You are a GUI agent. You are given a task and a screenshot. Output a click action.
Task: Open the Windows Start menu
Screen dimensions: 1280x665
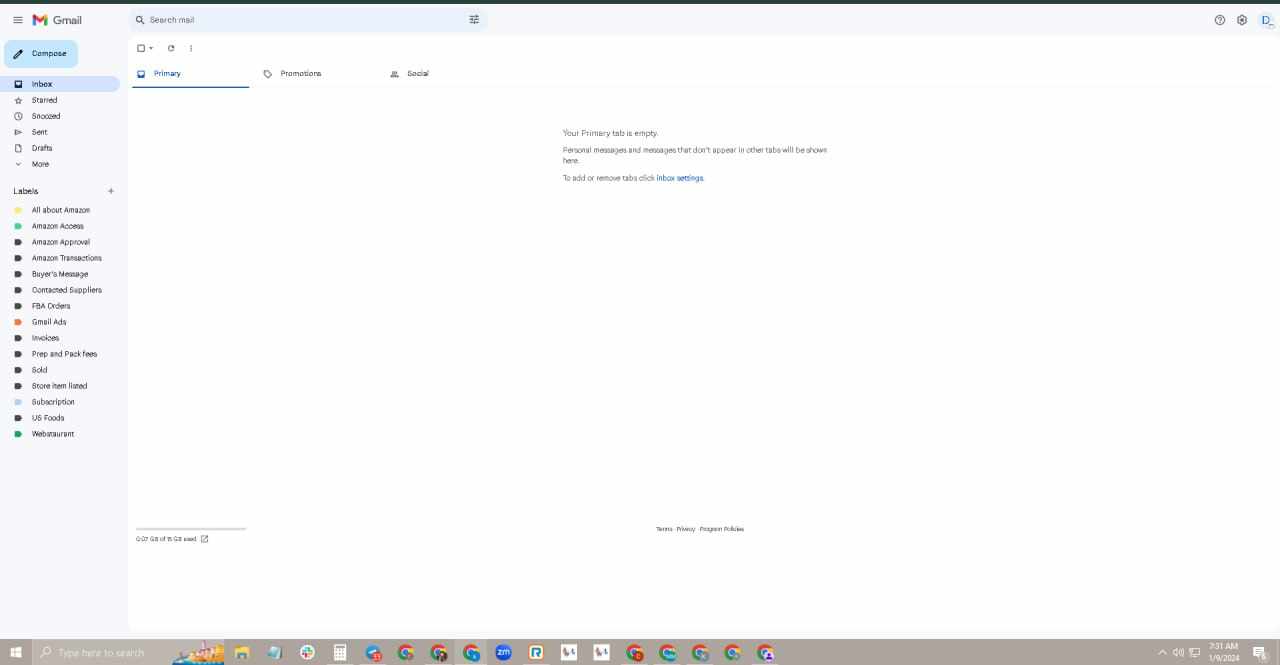(16, 653)
